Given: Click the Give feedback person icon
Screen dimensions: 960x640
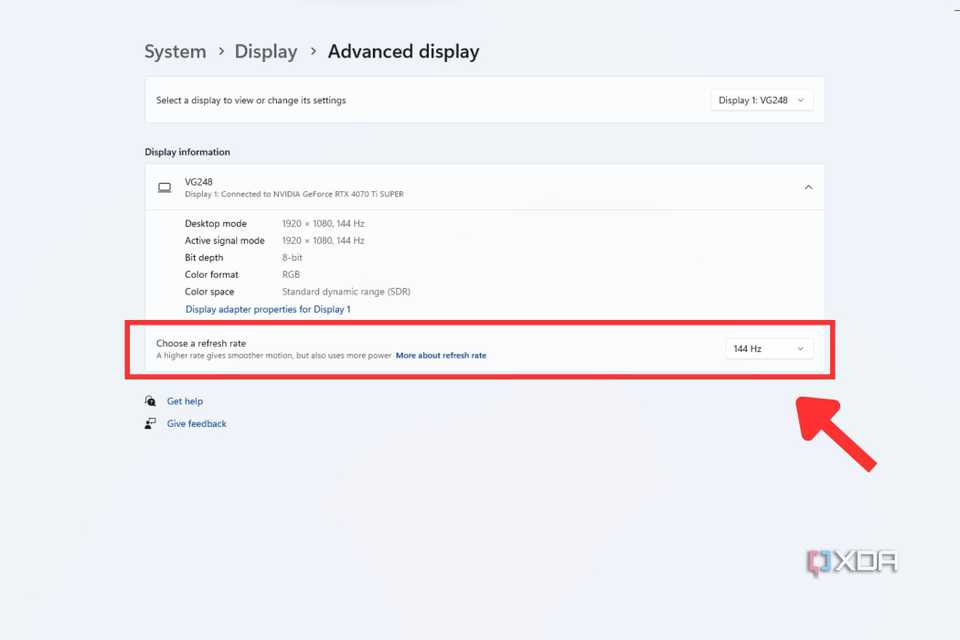Looking at the screenshot, I should [150, 424].
